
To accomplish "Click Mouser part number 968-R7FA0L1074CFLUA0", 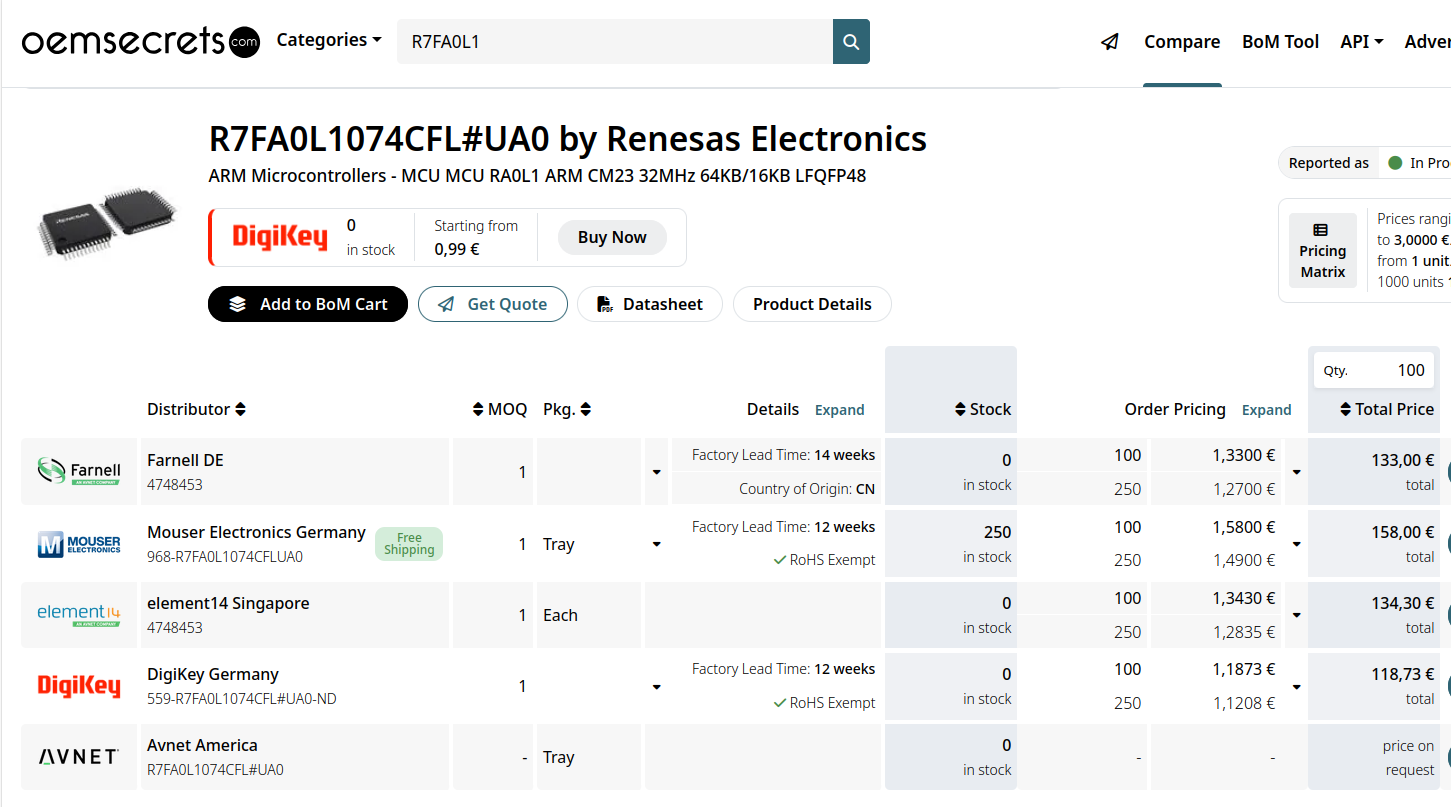I will point(225,557).
